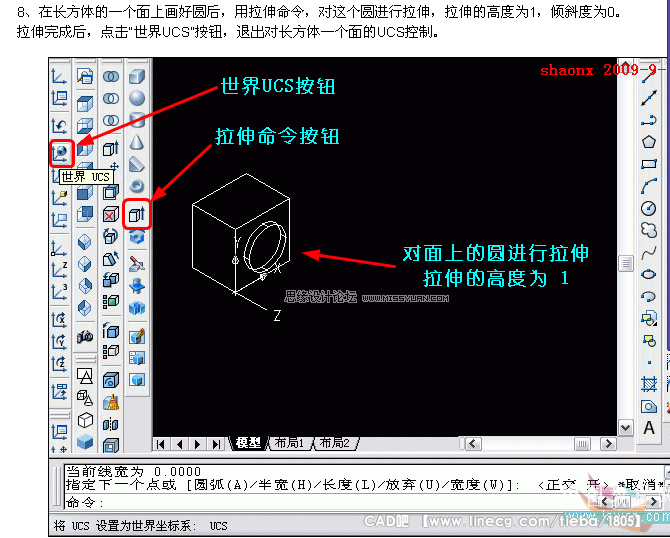Viewport: 670px width, 538px height.
Task: Click the Rotate Faces icon
Action: [111, 236]
